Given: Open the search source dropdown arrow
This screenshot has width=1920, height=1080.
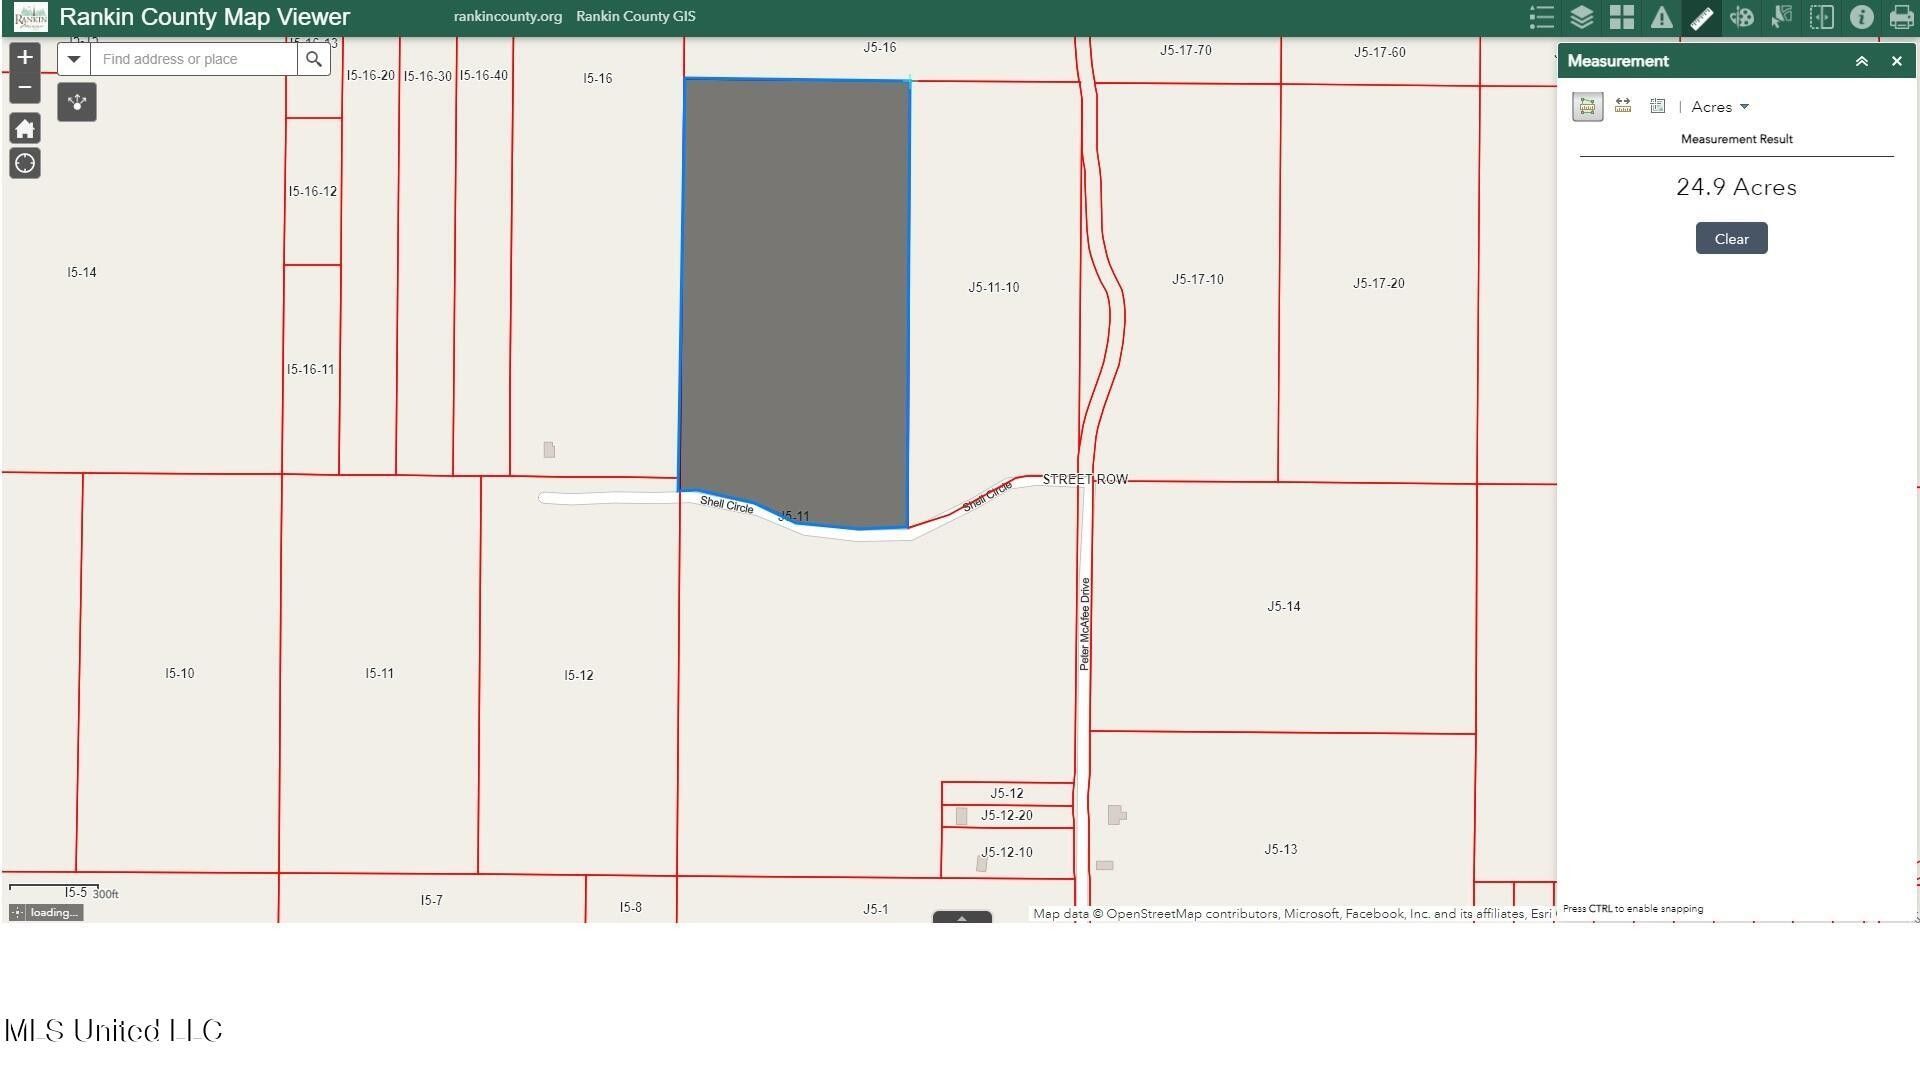Looking at the screenshot, I should click(x=73, y=58).
